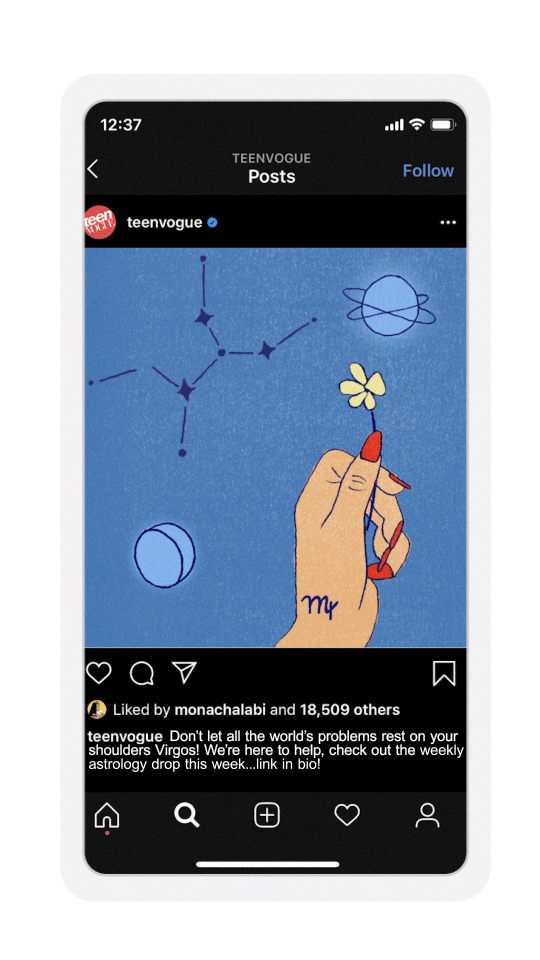
Task: Tap the teenvogue username in post header
Action: [x=165, y=222]
